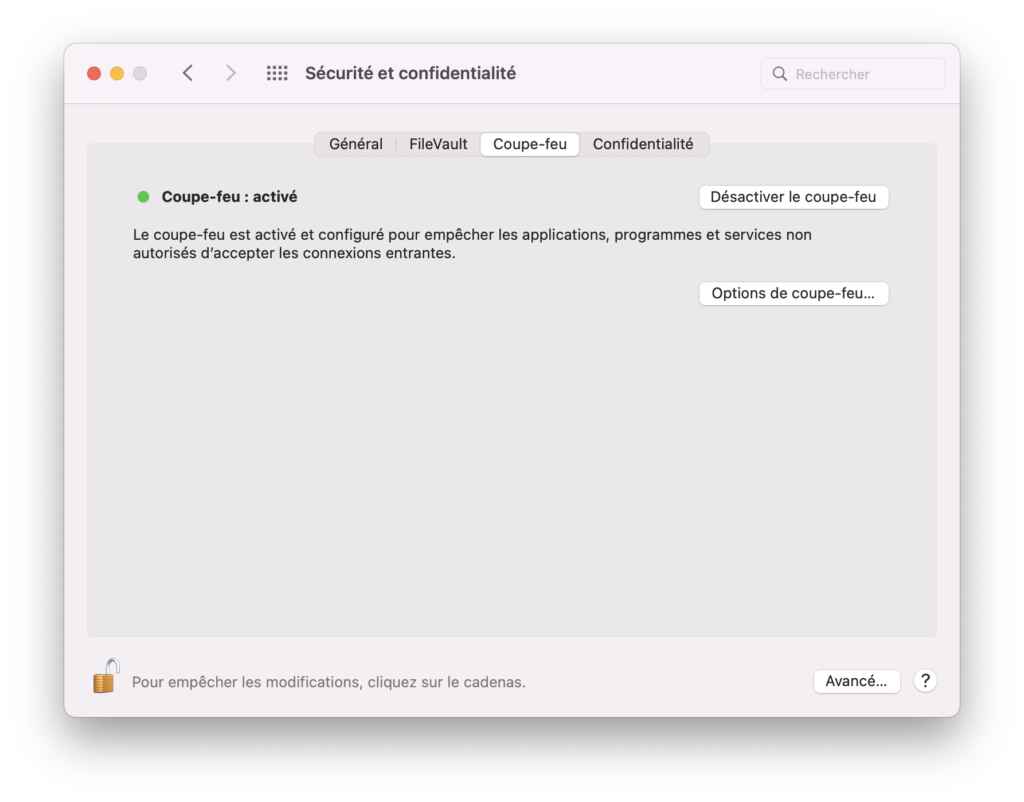Go back with the left chevron arrow

coord(188,73)
